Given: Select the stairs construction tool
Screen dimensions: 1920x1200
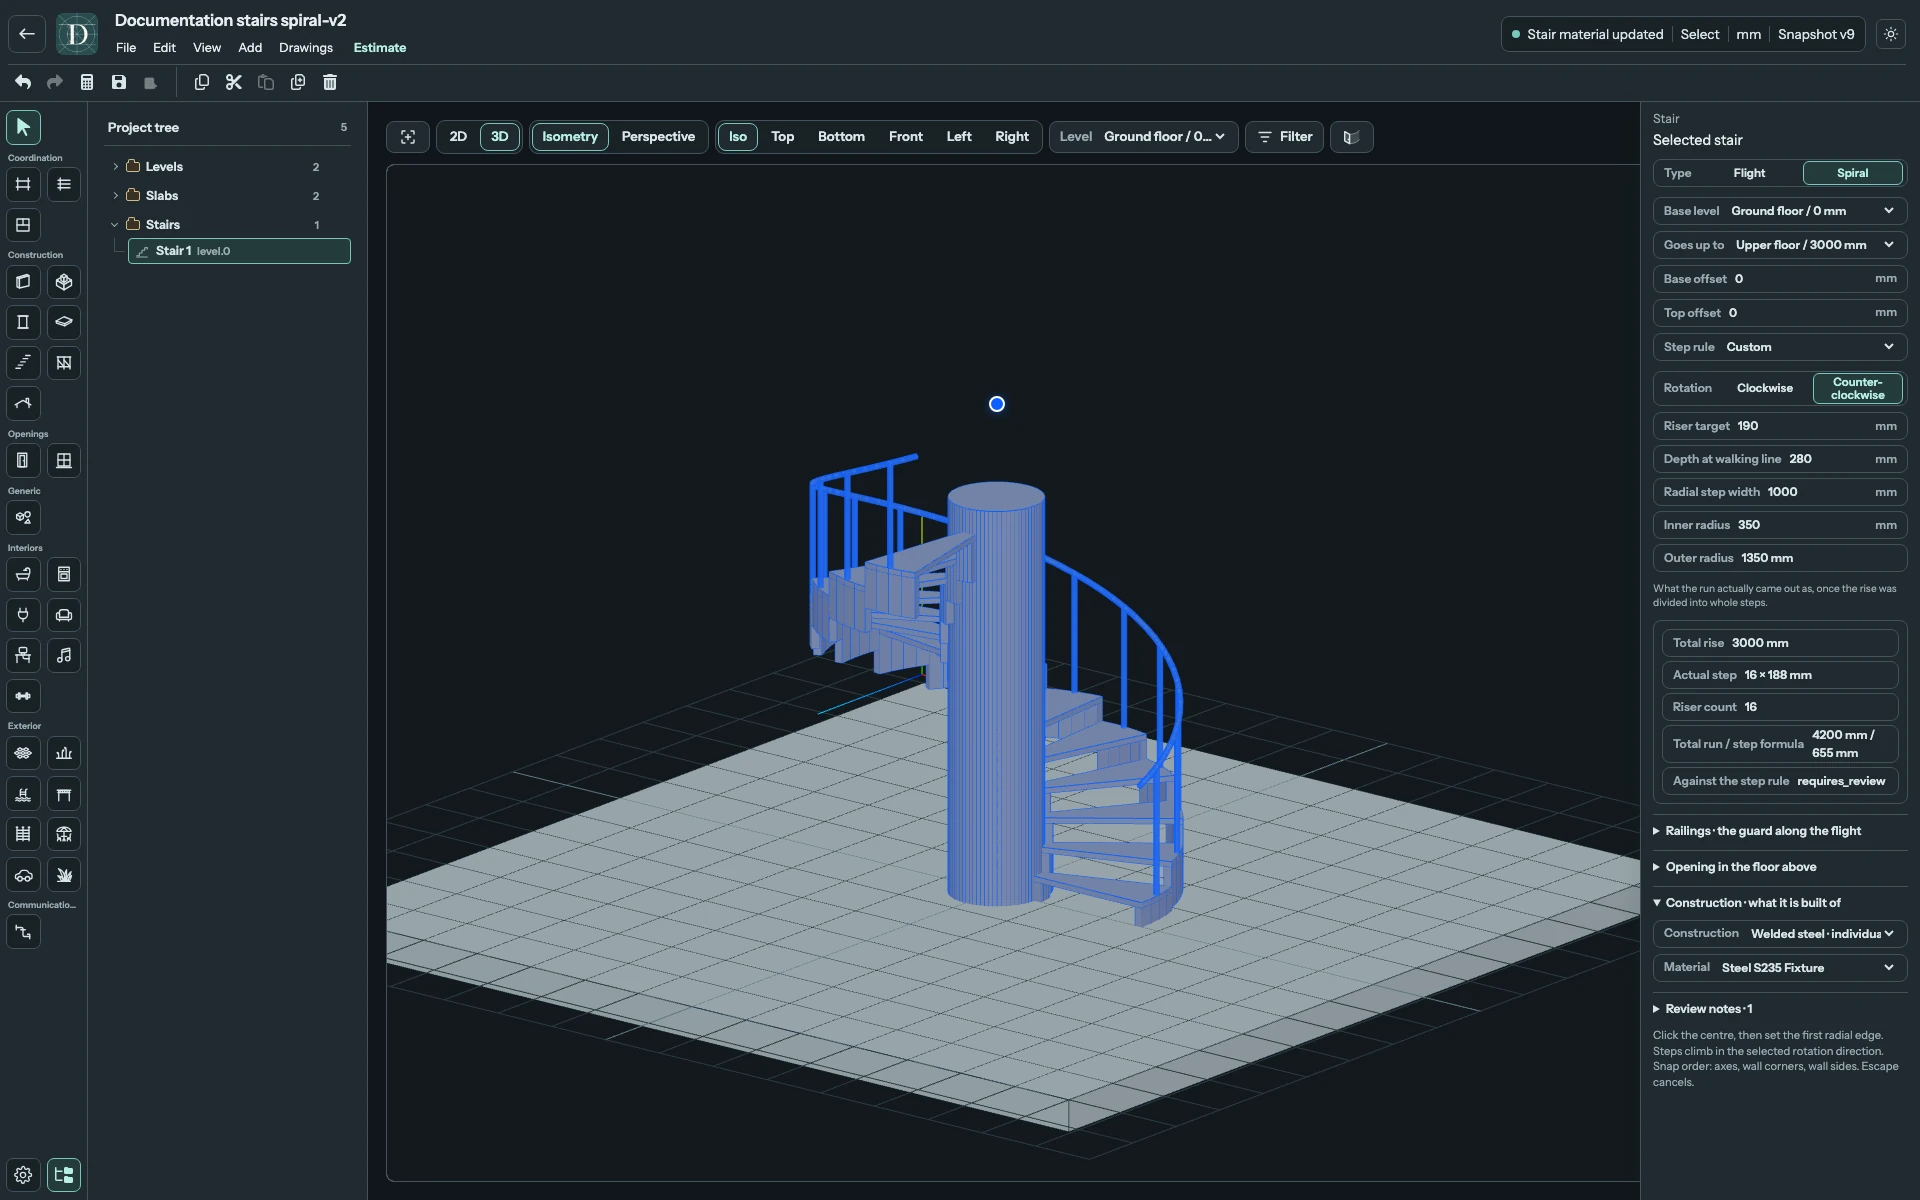Looking at the screenshot, I should [23, 363].
